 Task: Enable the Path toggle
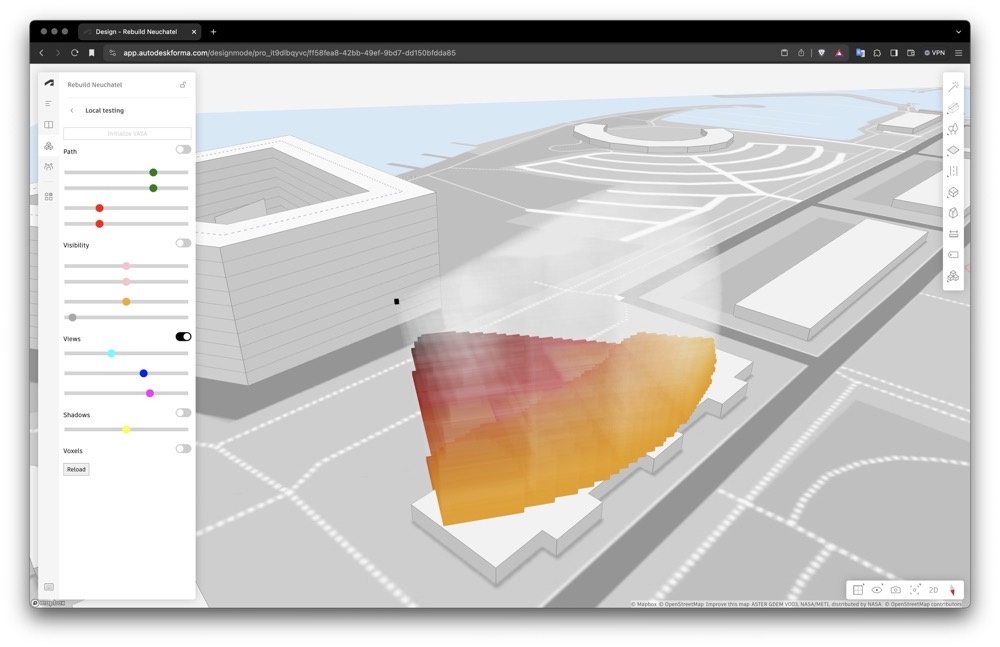click(x=183, y=150)
